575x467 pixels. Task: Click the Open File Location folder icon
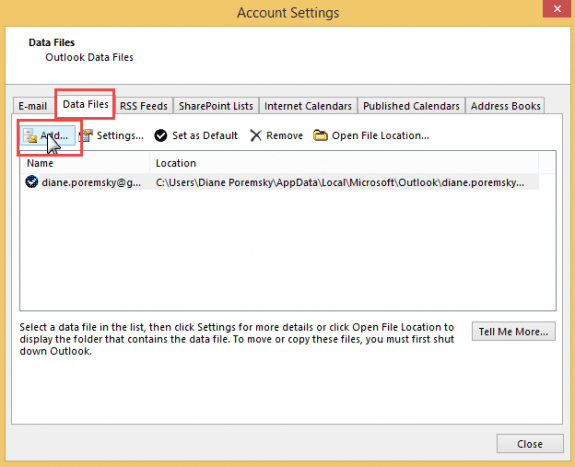coord(320,135)
